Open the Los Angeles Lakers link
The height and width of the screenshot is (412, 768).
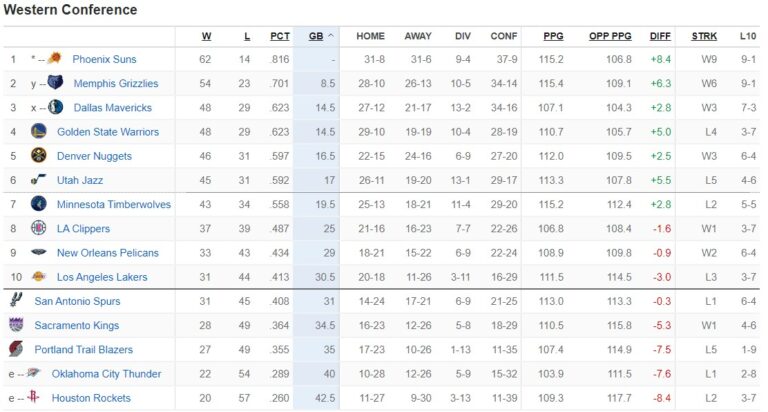[102, 277]
